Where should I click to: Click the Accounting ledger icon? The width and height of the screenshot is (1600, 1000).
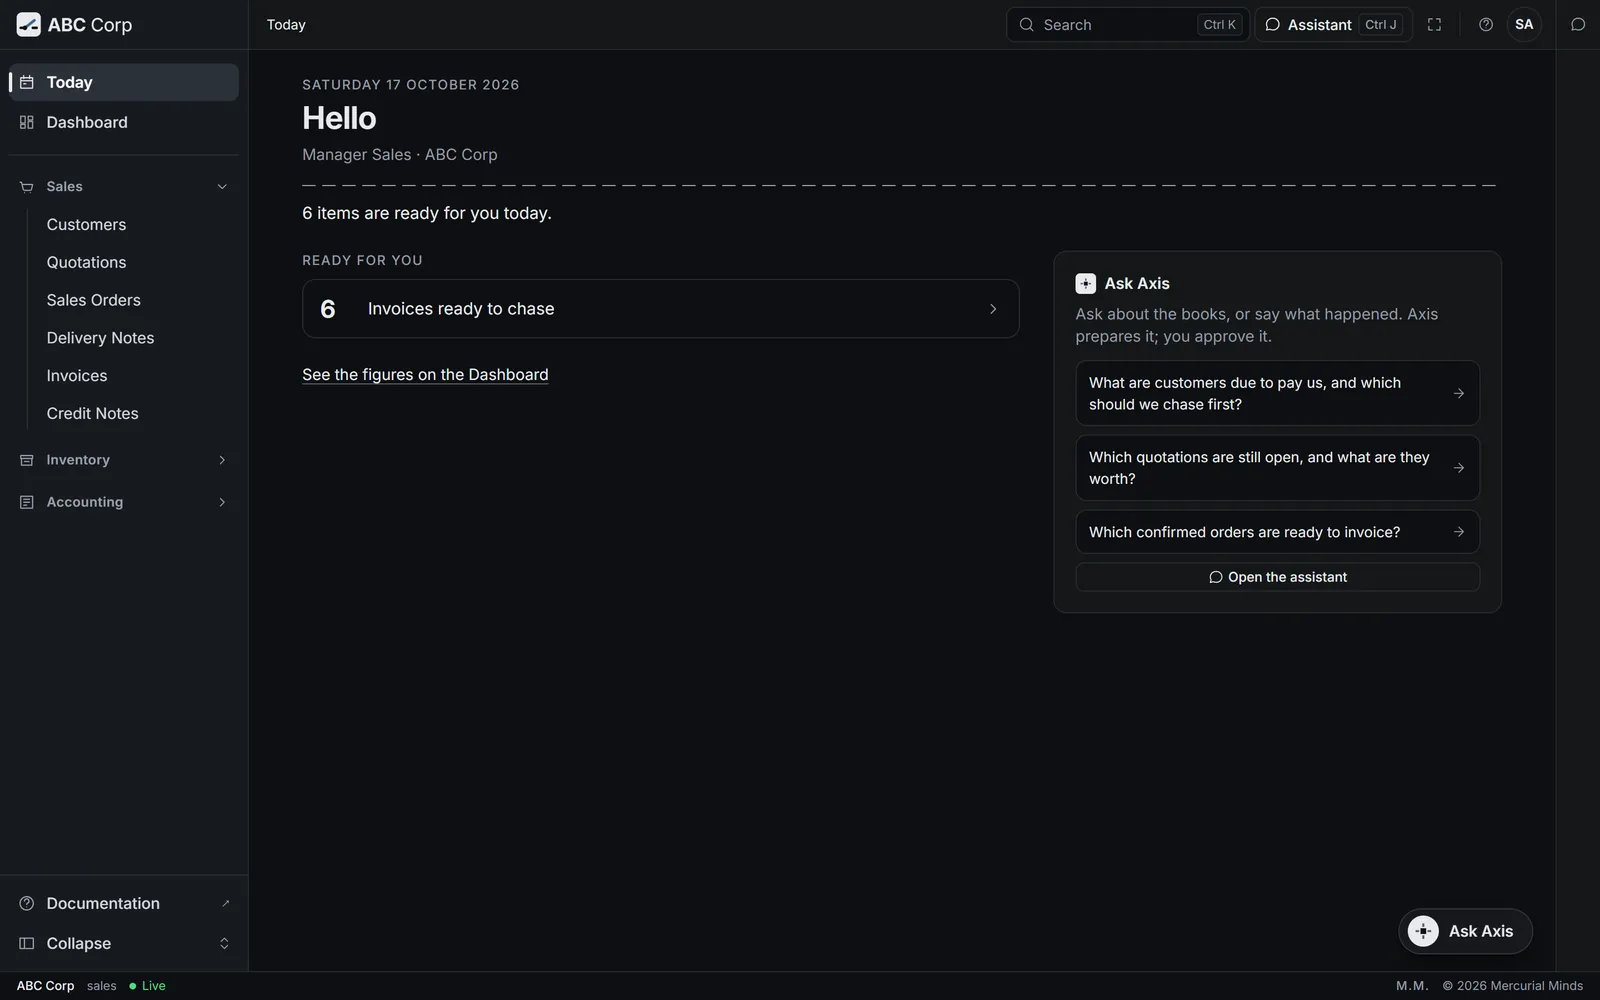(27, 502)
